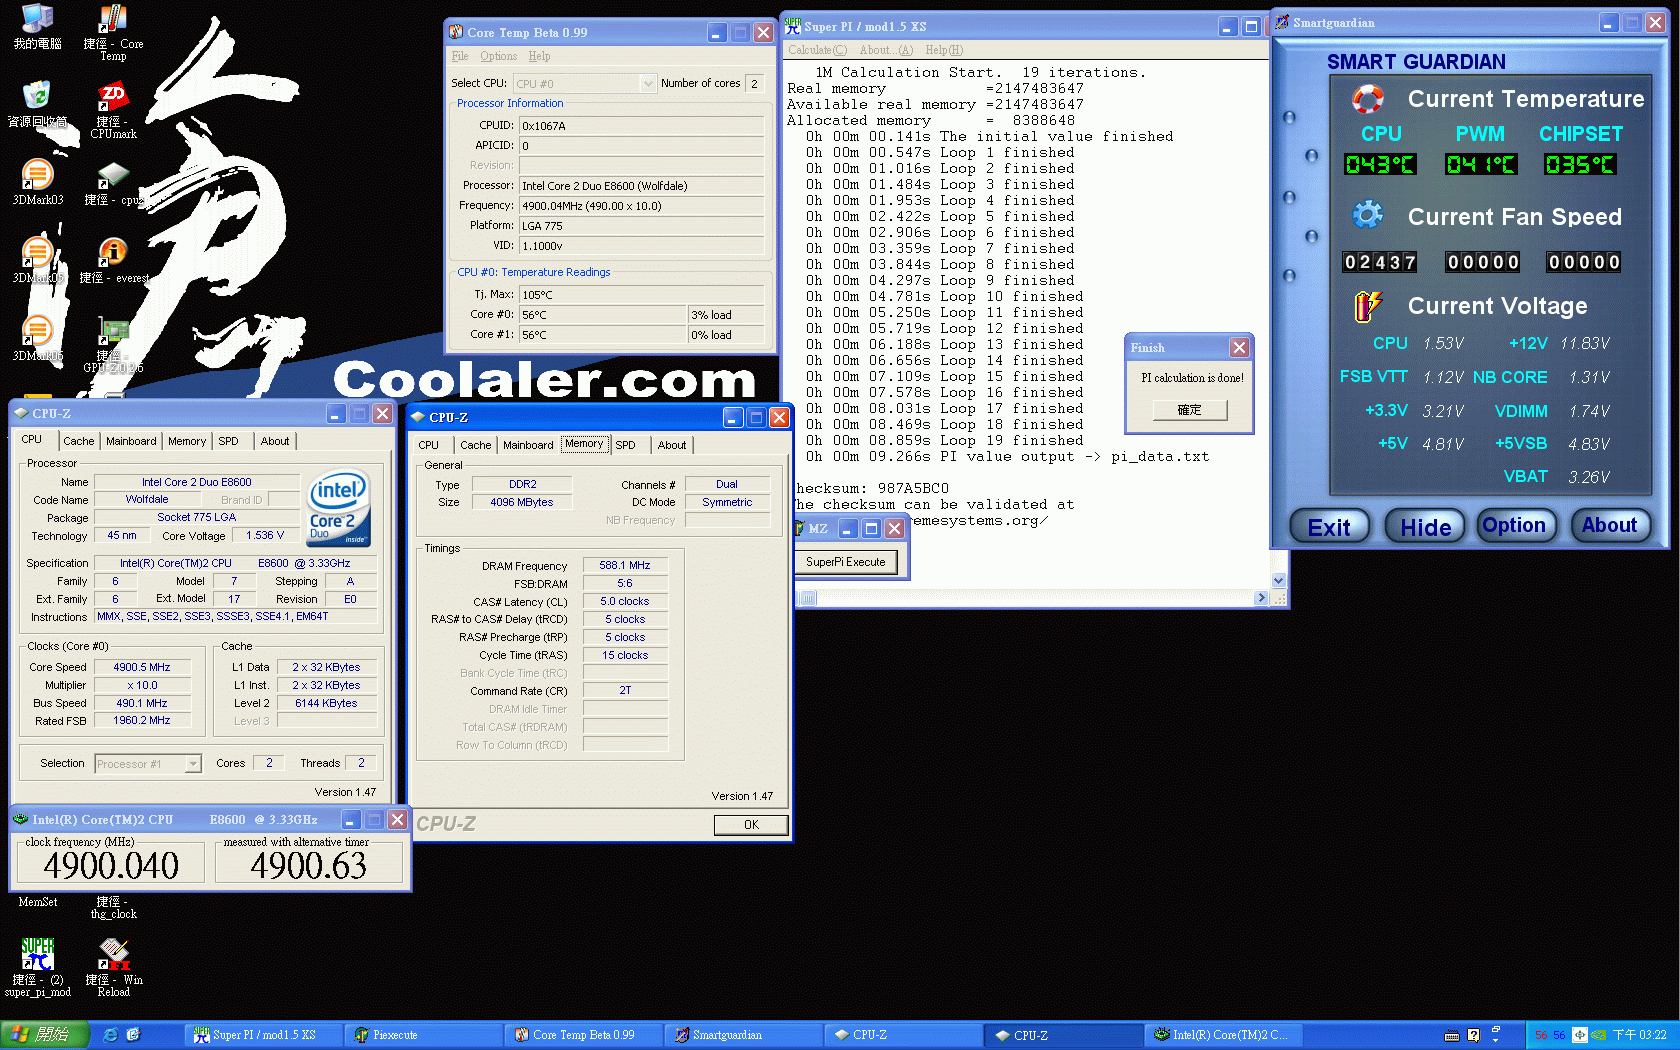
Task: Click Hide in Smart Guardian
Action: [1425, 526]
